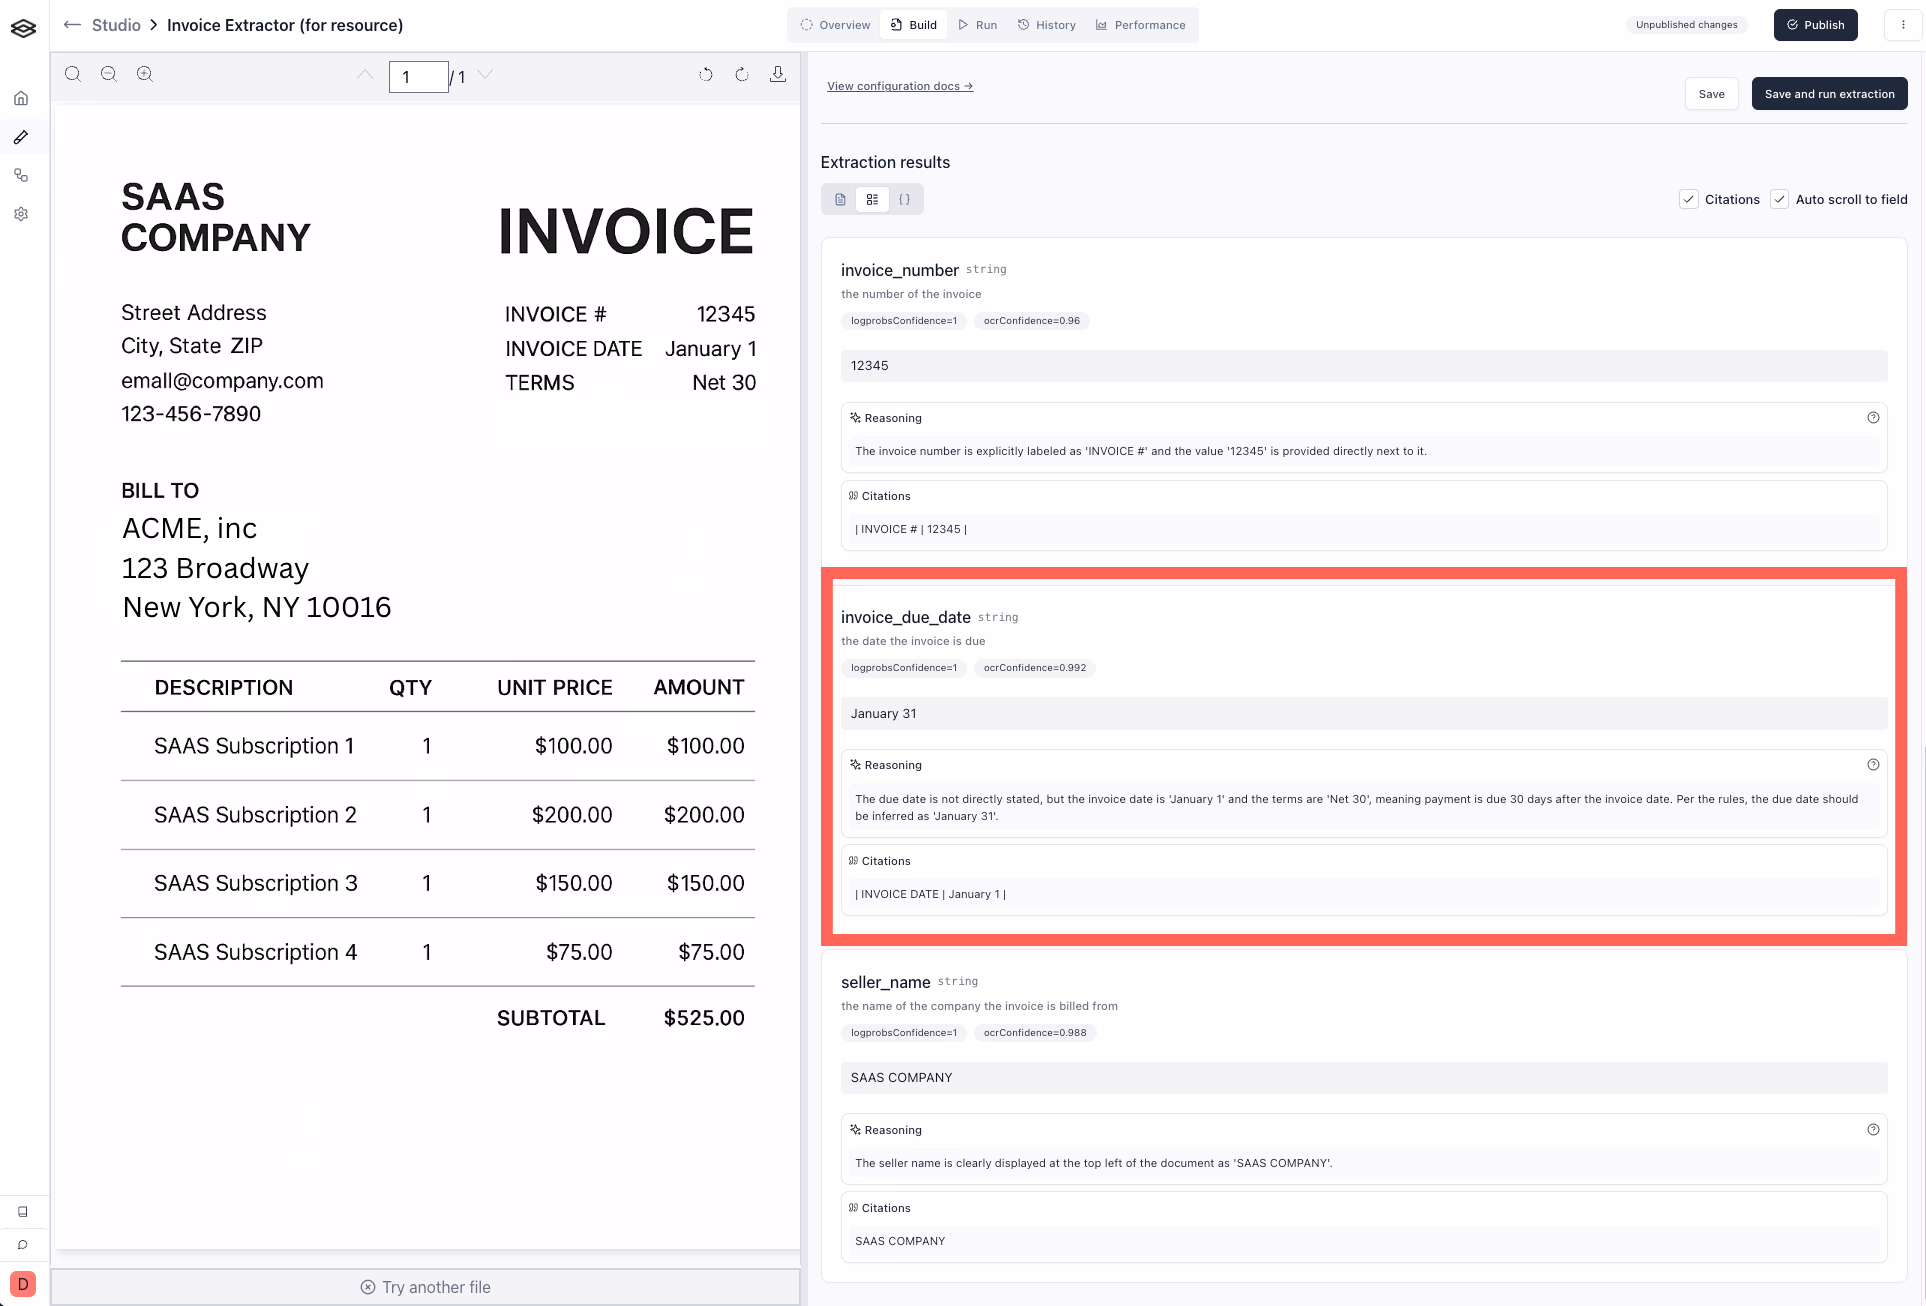Click the page number input field
The height and width of the screenshot is (1306, 1926).
click(x=418, y=77)
